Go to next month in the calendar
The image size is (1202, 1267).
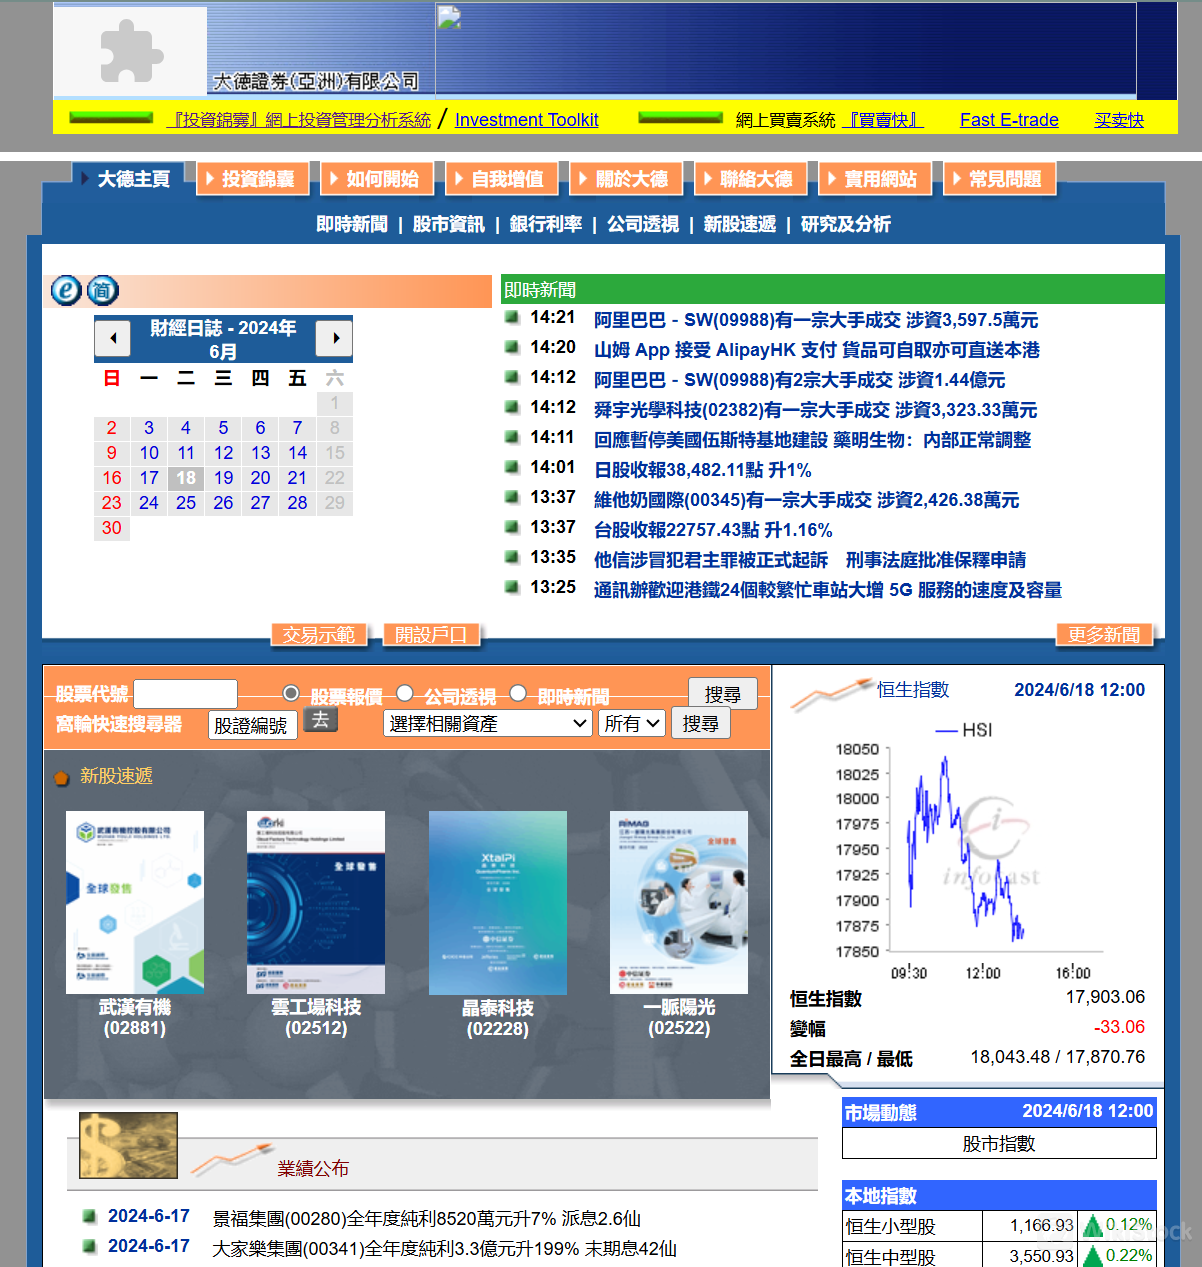point(335,338)
